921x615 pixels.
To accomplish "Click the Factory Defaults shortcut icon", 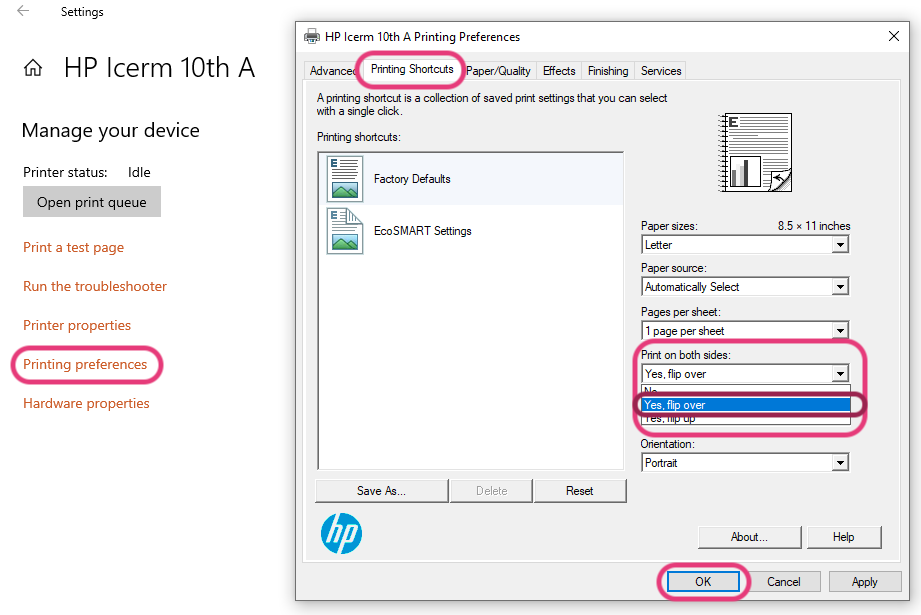I will coord(345,179).
